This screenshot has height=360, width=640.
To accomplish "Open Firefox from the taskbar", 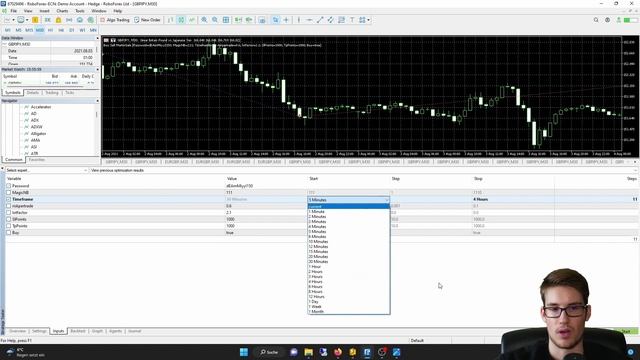I will (338, 352).
